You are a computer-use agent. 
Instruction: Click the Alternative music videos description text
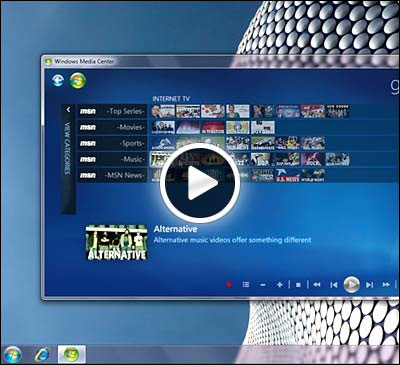pos(232,240)
